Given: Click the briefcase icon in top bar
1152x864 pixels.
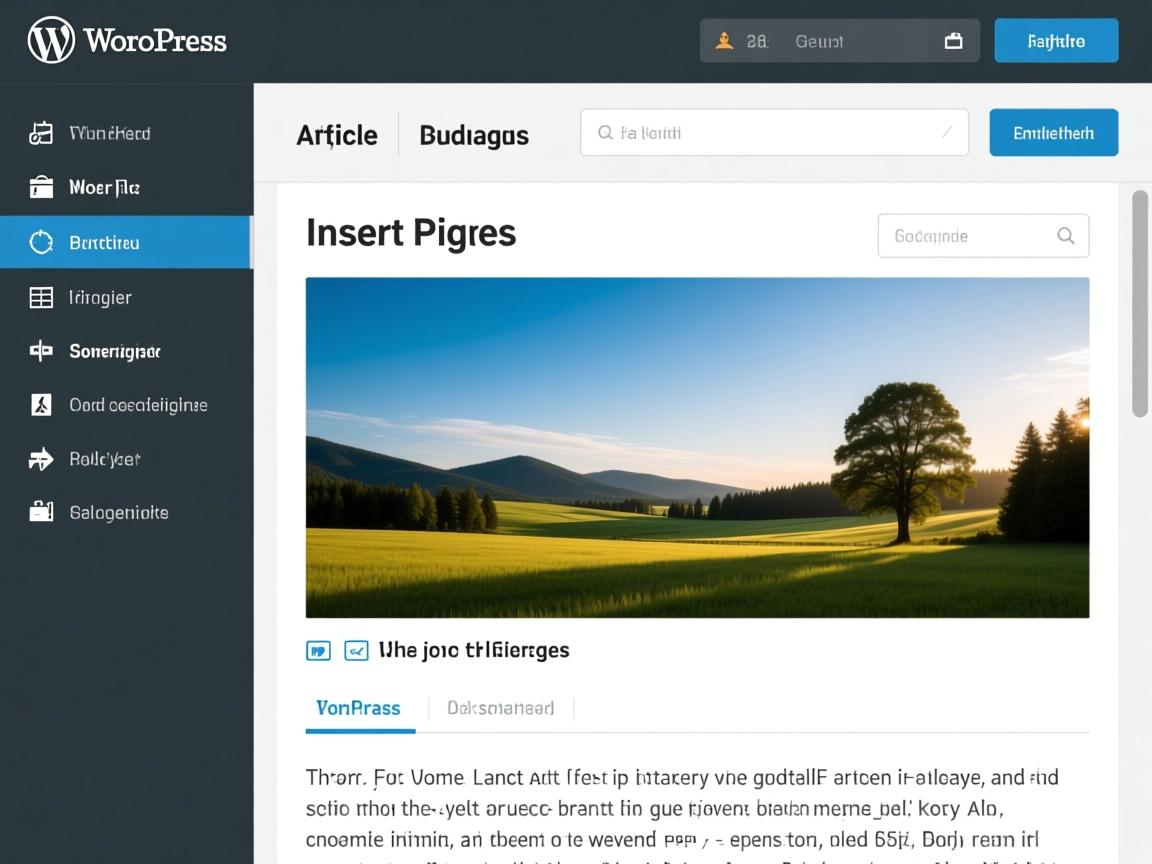Looking at the screenshot, I should pos(953,41).
